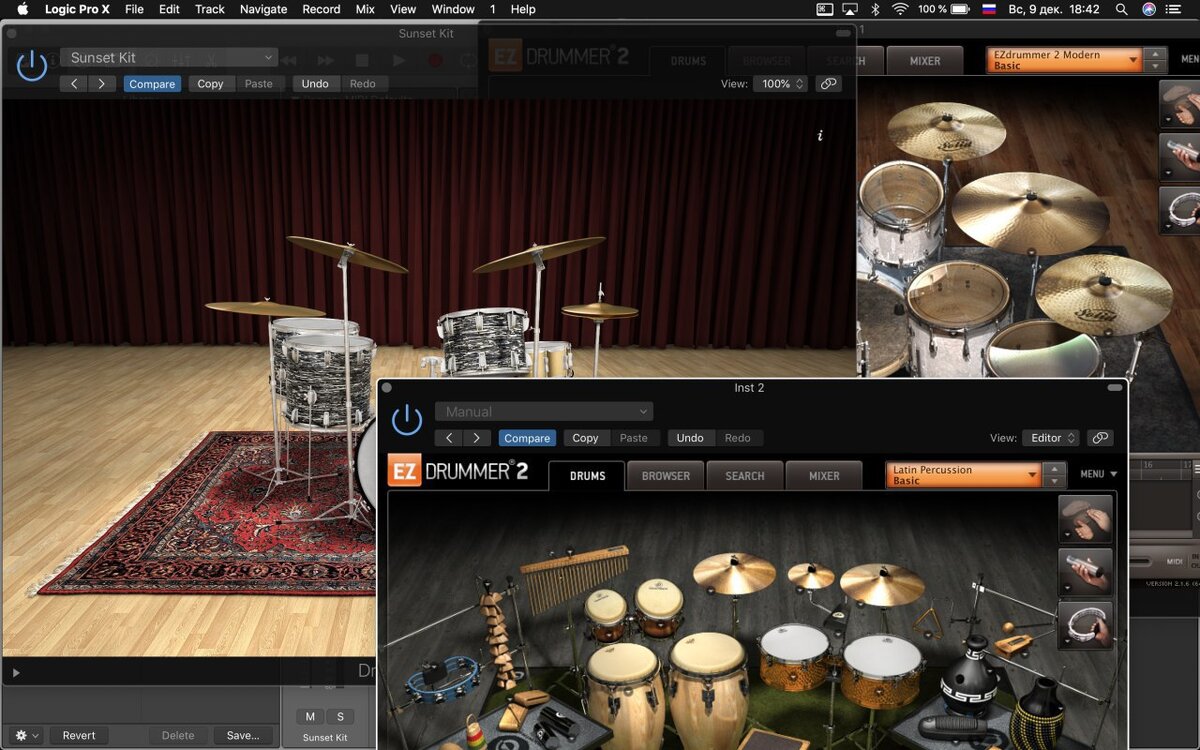Viewport: 1200px width, 750px height.
Task: Step to the following Latin Percussion kit with down arrow
Action: click(x=1054, y=481)
